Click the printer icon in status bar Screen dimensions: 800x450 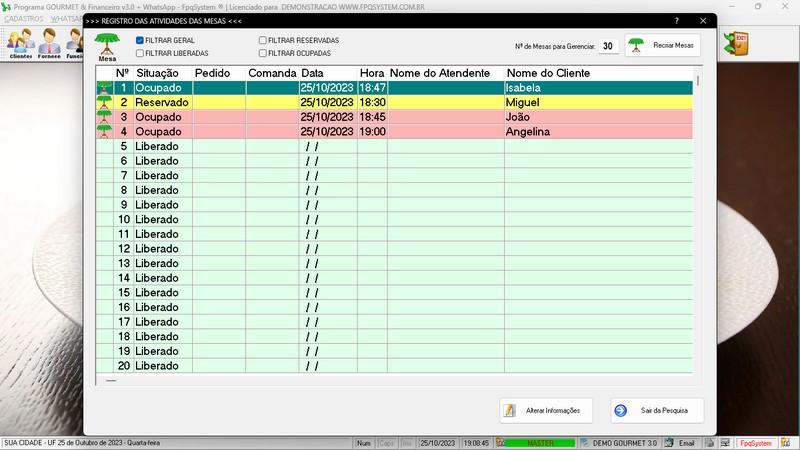710,443
